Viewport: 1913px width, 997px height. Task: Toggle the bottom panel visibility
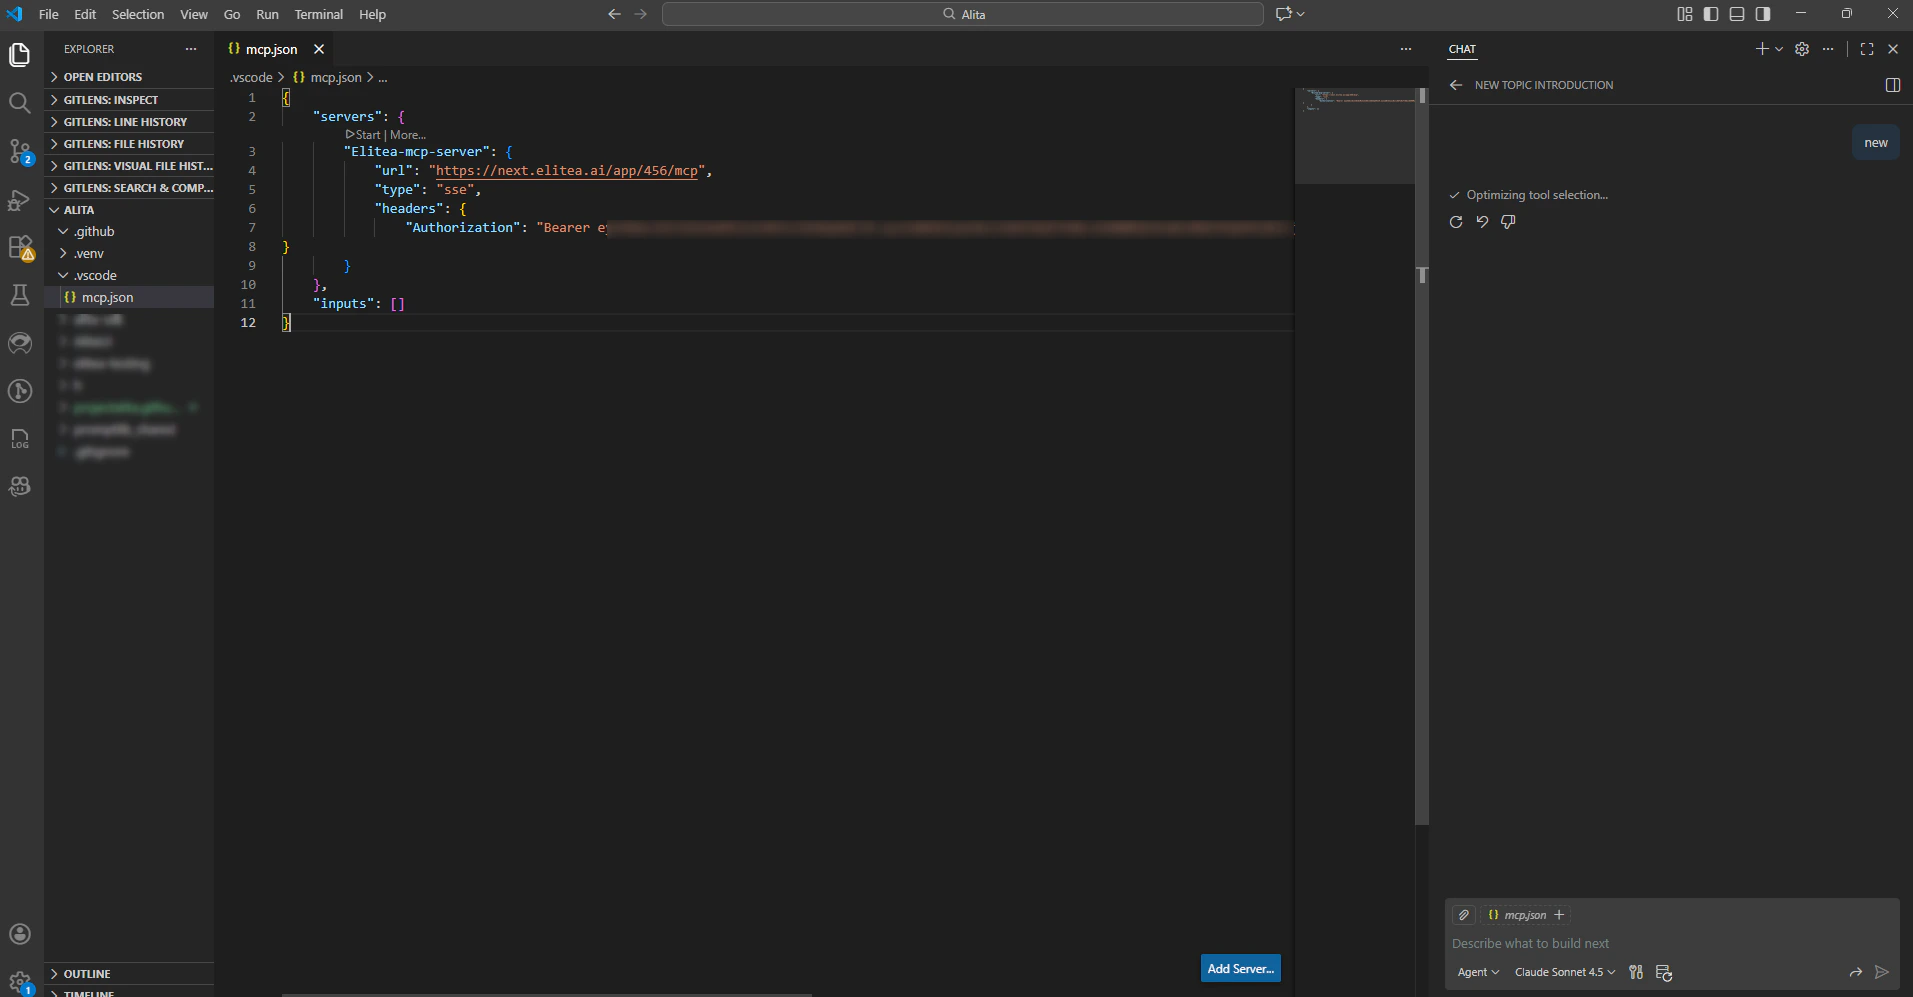1737,14
